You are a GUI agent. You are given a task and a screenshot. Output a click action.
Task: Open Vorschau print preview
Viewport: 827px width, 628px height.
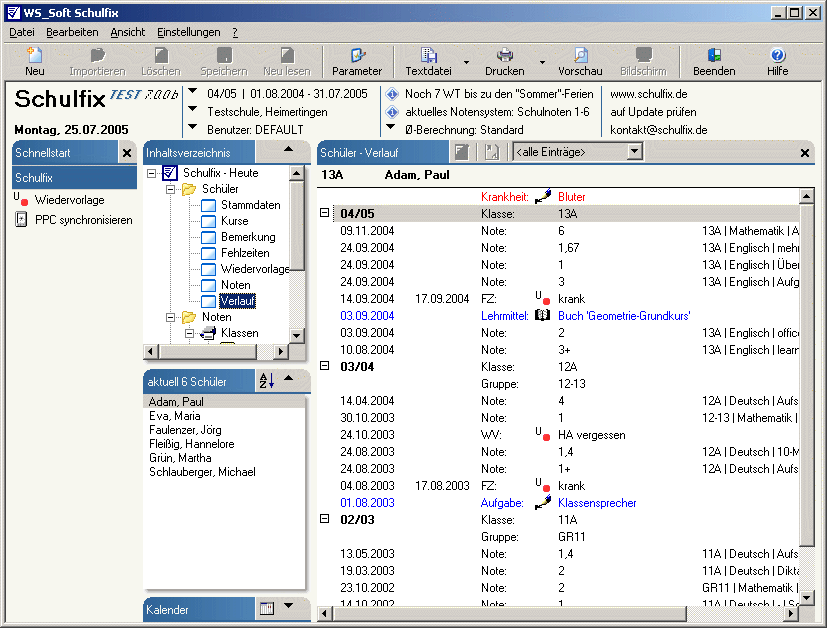[580, 56]
